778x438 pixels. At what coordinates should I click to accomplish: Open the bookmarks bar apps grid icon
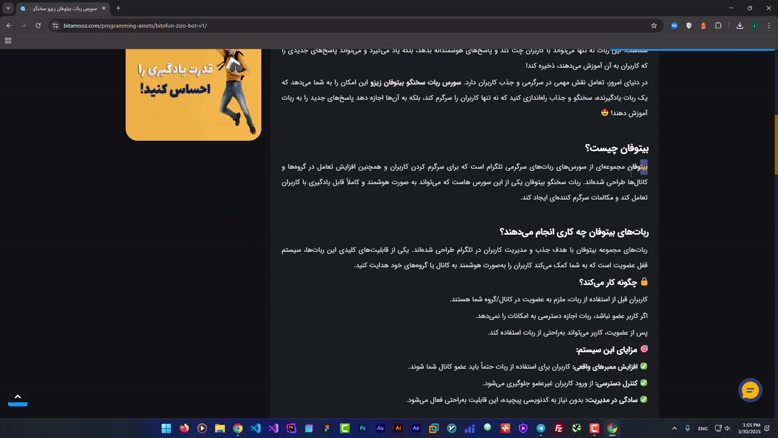8,41
